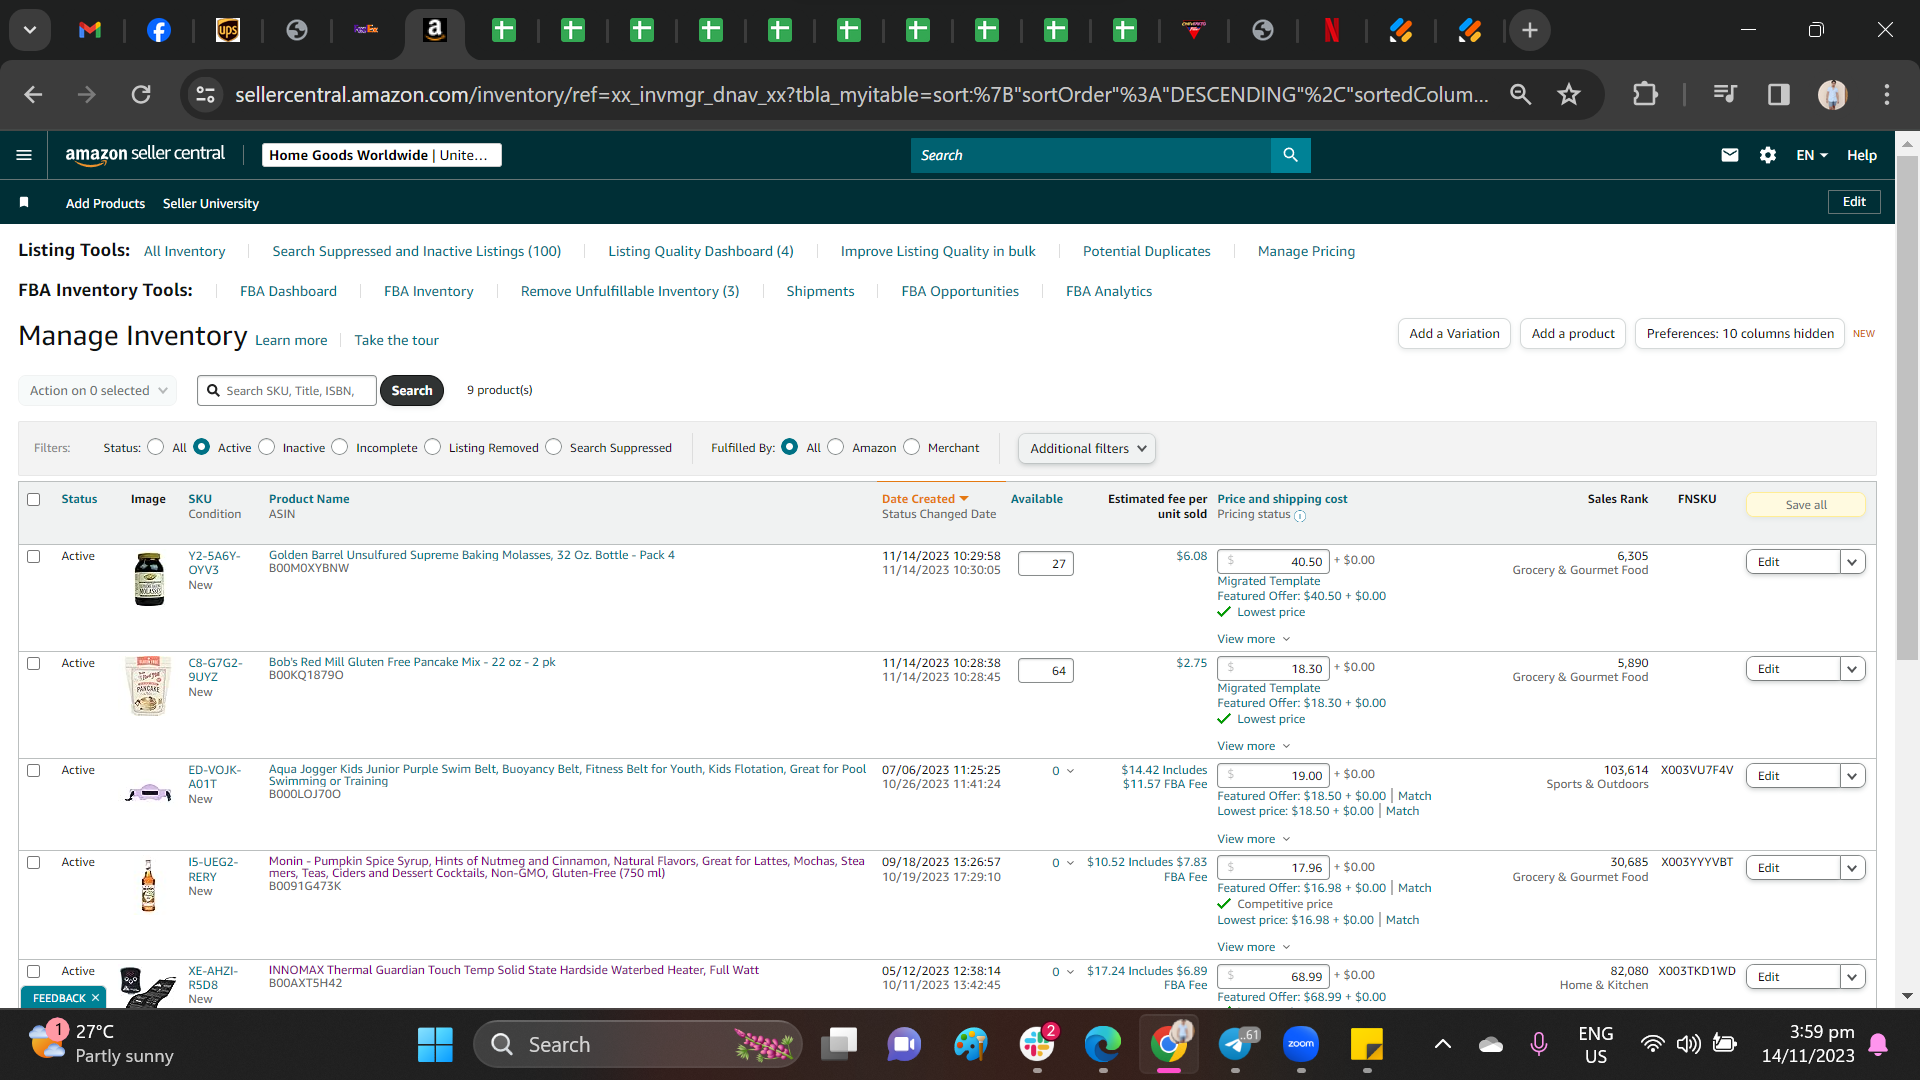The image size is (1920, 1080).
Task: Click the Seller Central search magnifier button
Action: click(1290, 155)
